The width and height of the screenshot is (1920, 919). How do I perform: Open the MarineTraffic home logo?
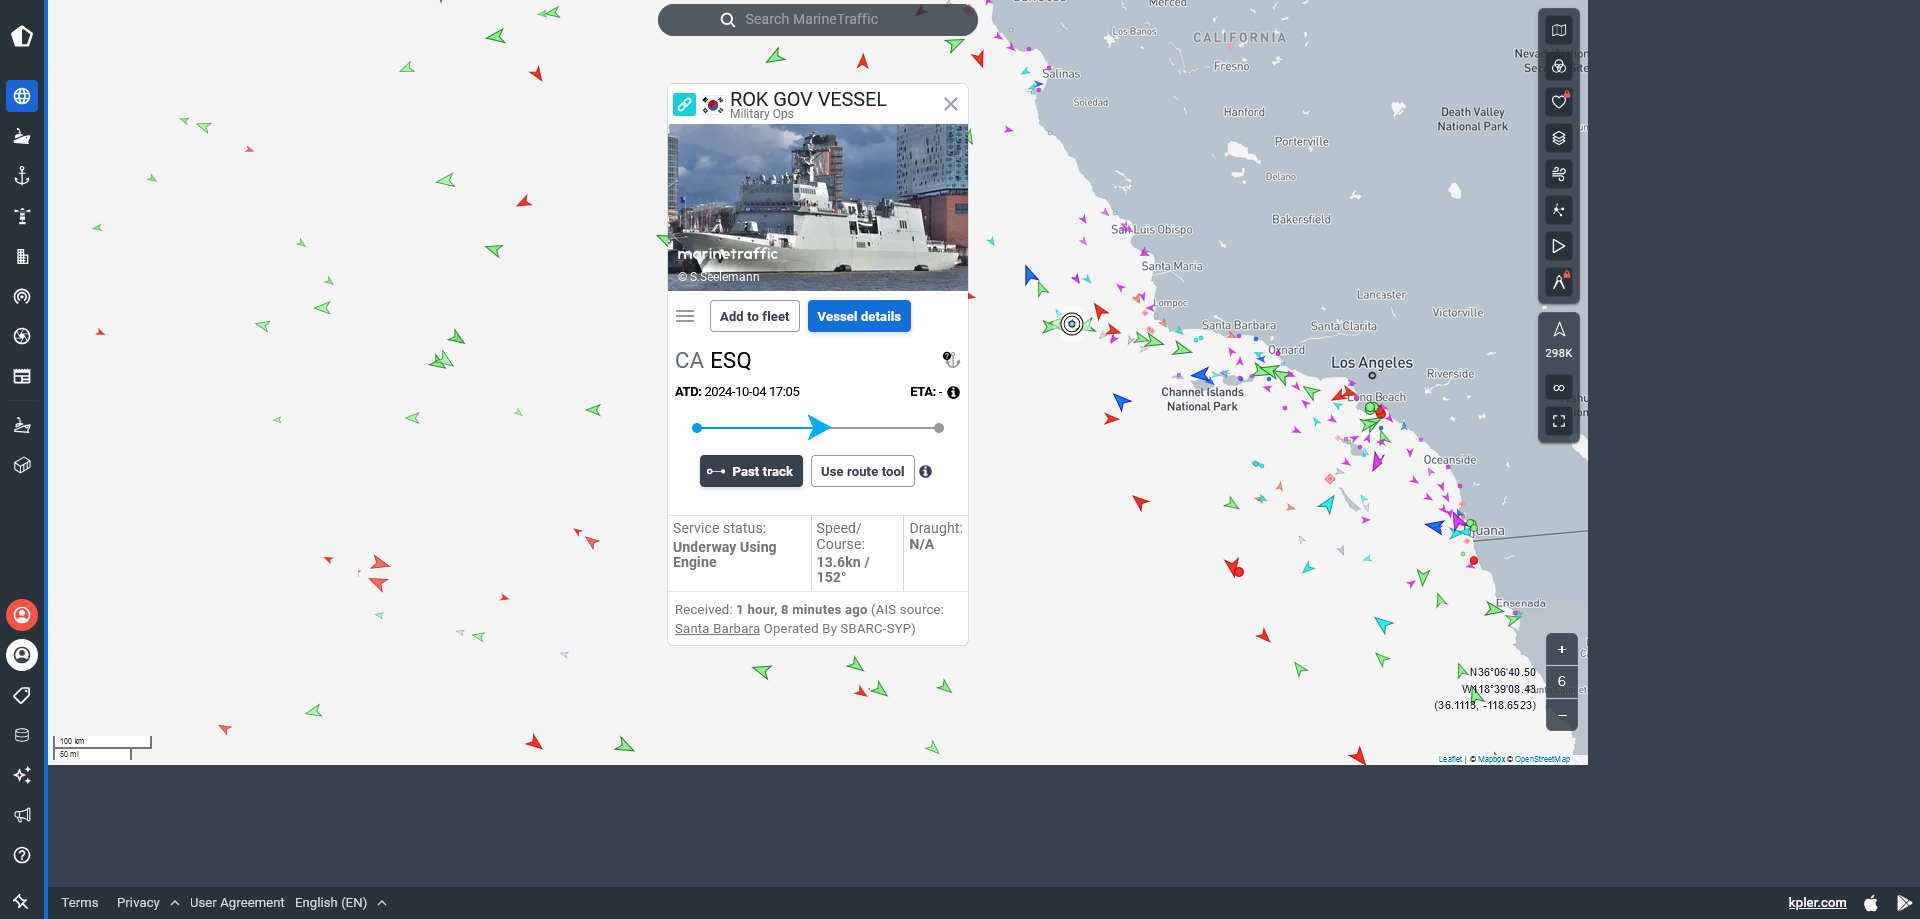click(x=22, y=37)
